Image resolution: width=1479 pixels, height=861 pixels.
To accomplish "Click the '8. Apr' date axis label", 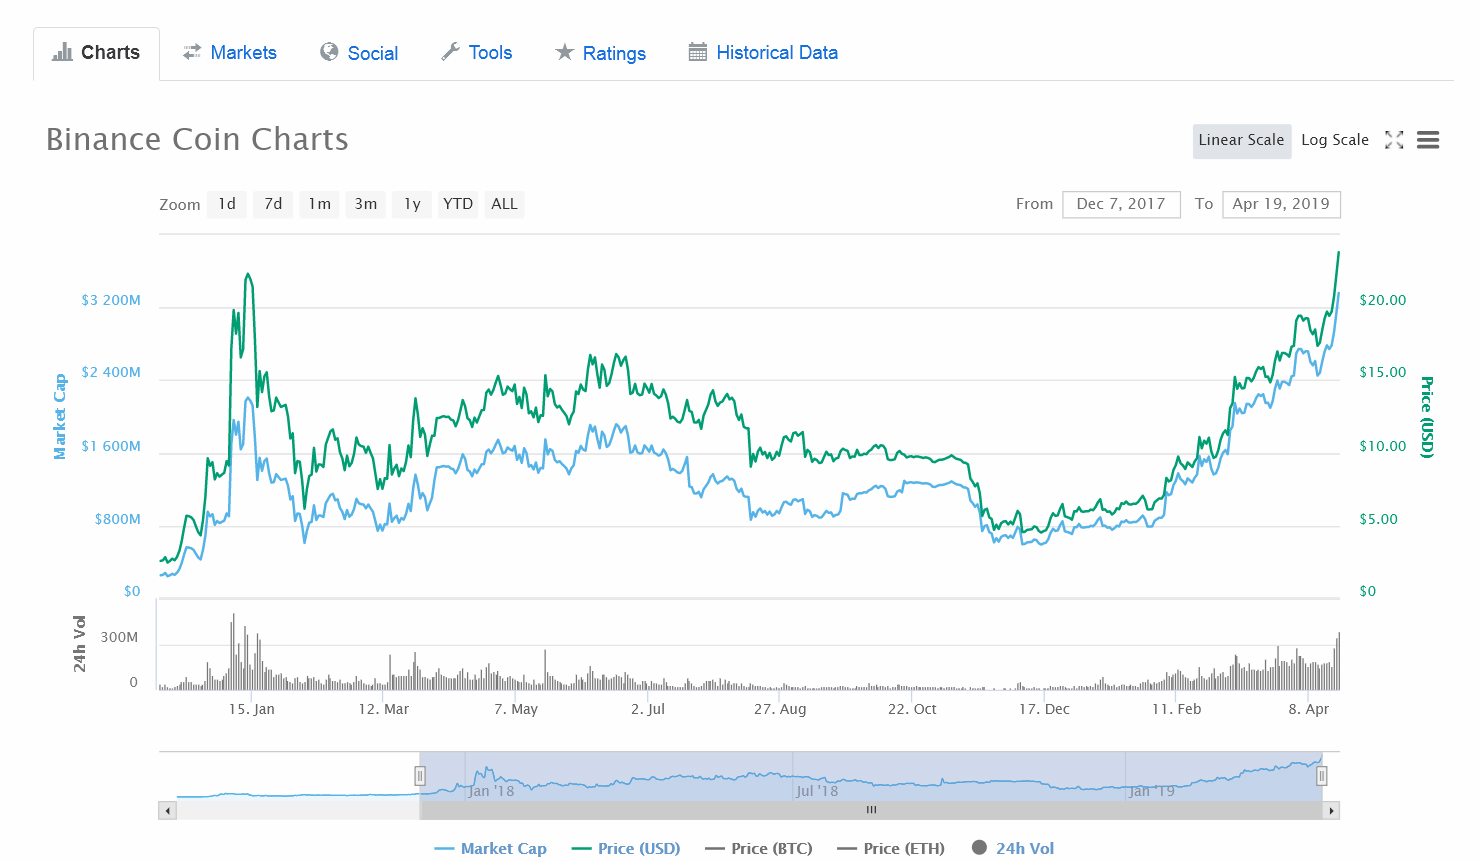I will tap(1309, 709).
